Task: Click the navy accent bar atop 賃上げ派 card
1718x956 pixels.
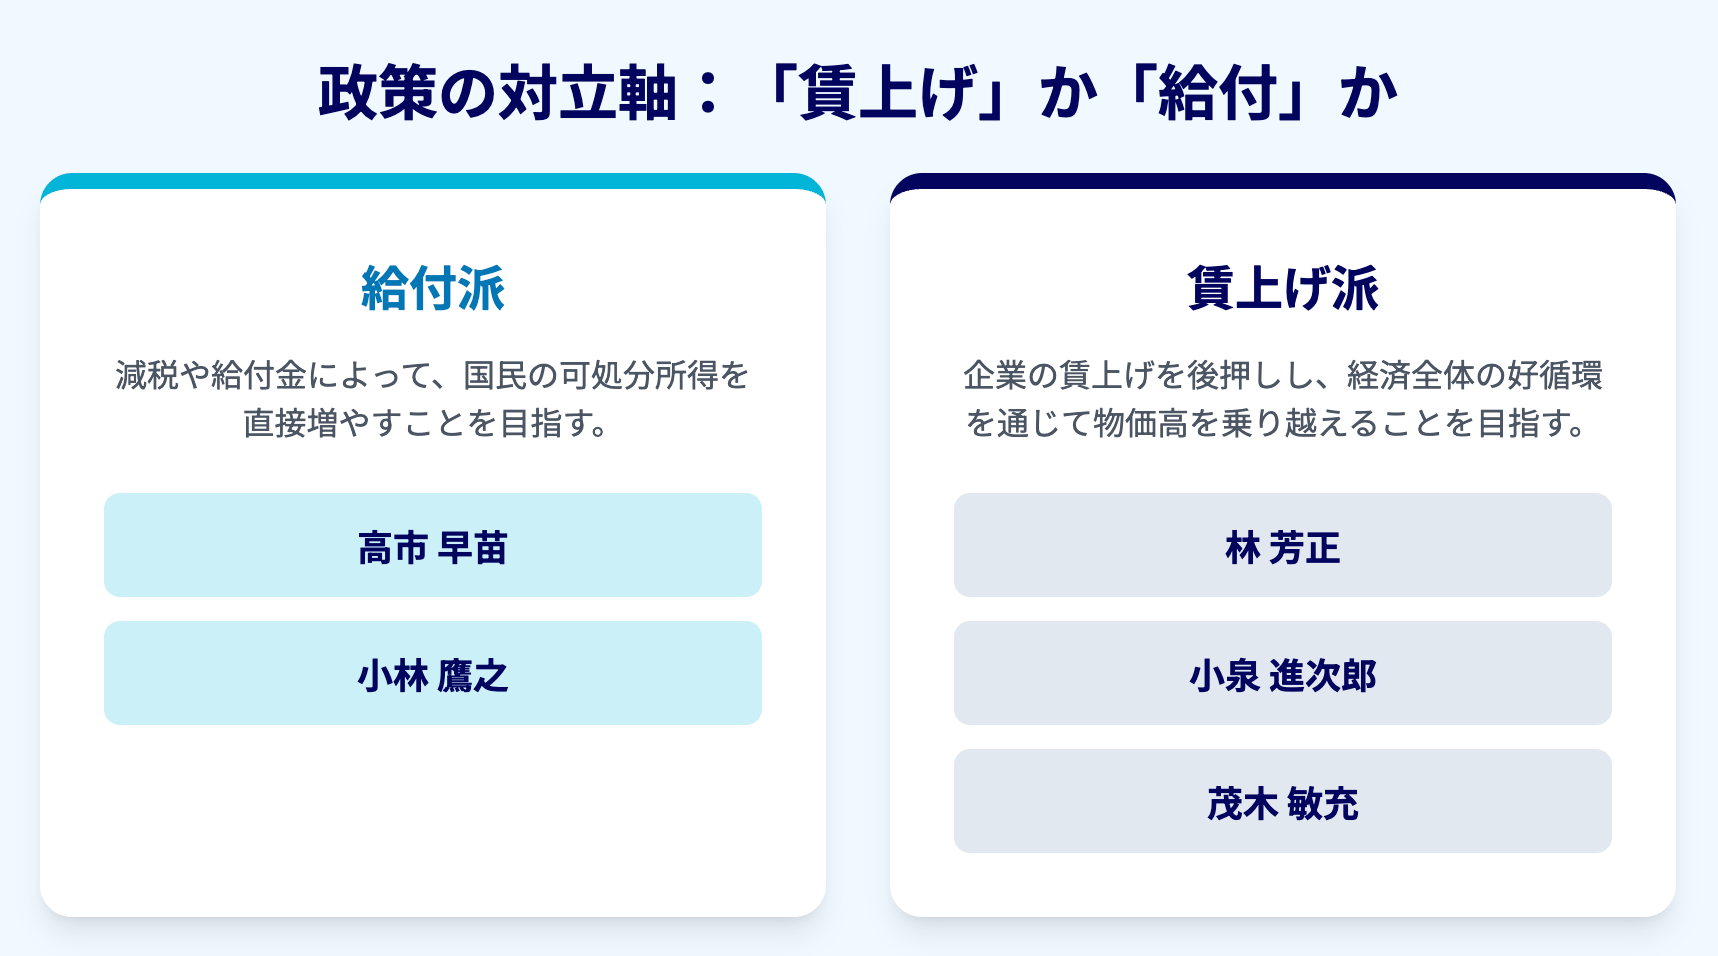Action: coord(1282,181)
